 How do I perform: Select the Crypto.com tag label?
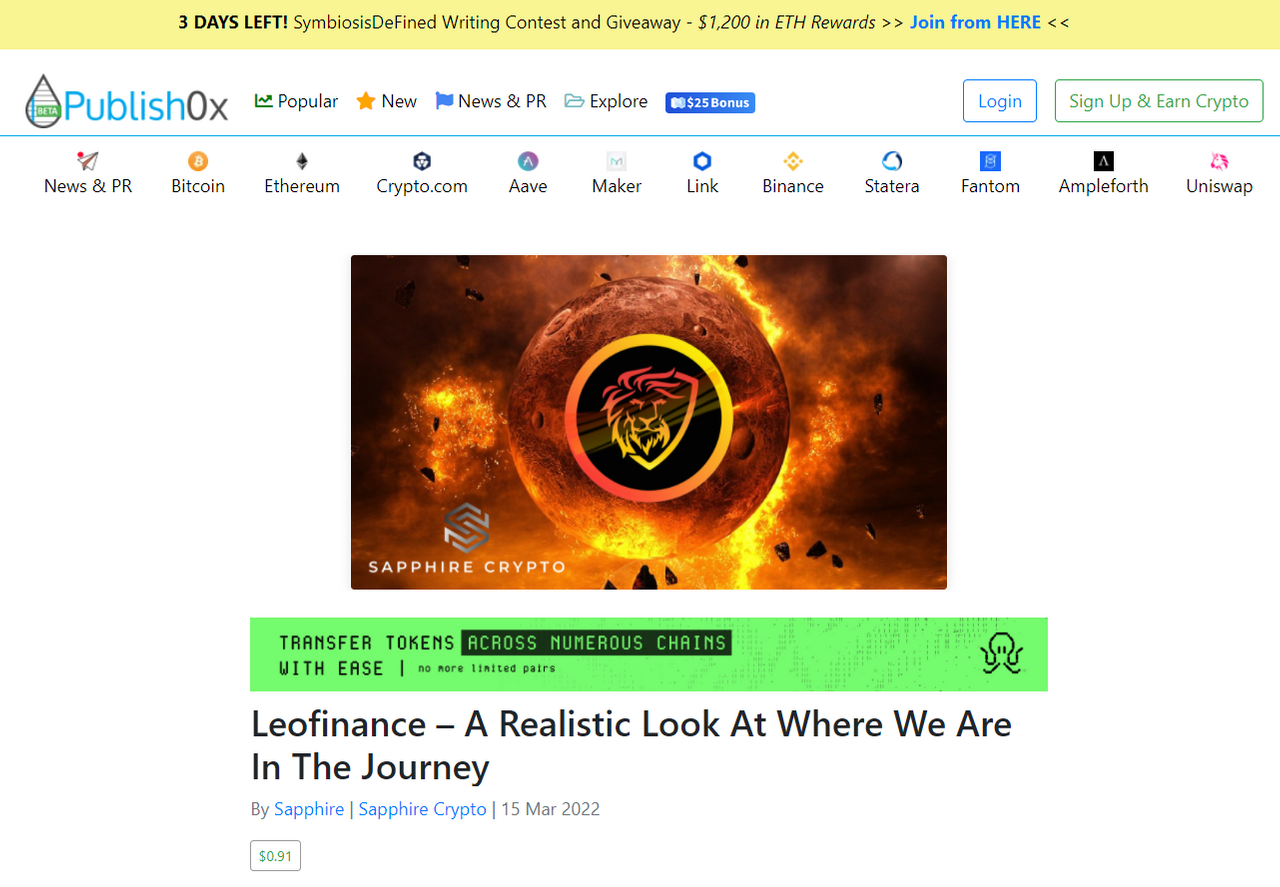tap(422, 186)
